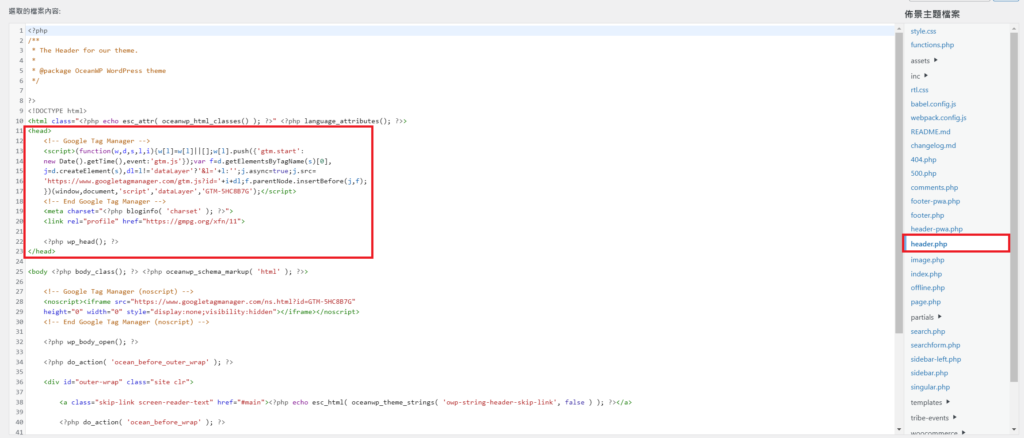The height and width of the screenshot is (438, 1024).
Task: Open header-pwa.php file
Action: pos(937,229)
